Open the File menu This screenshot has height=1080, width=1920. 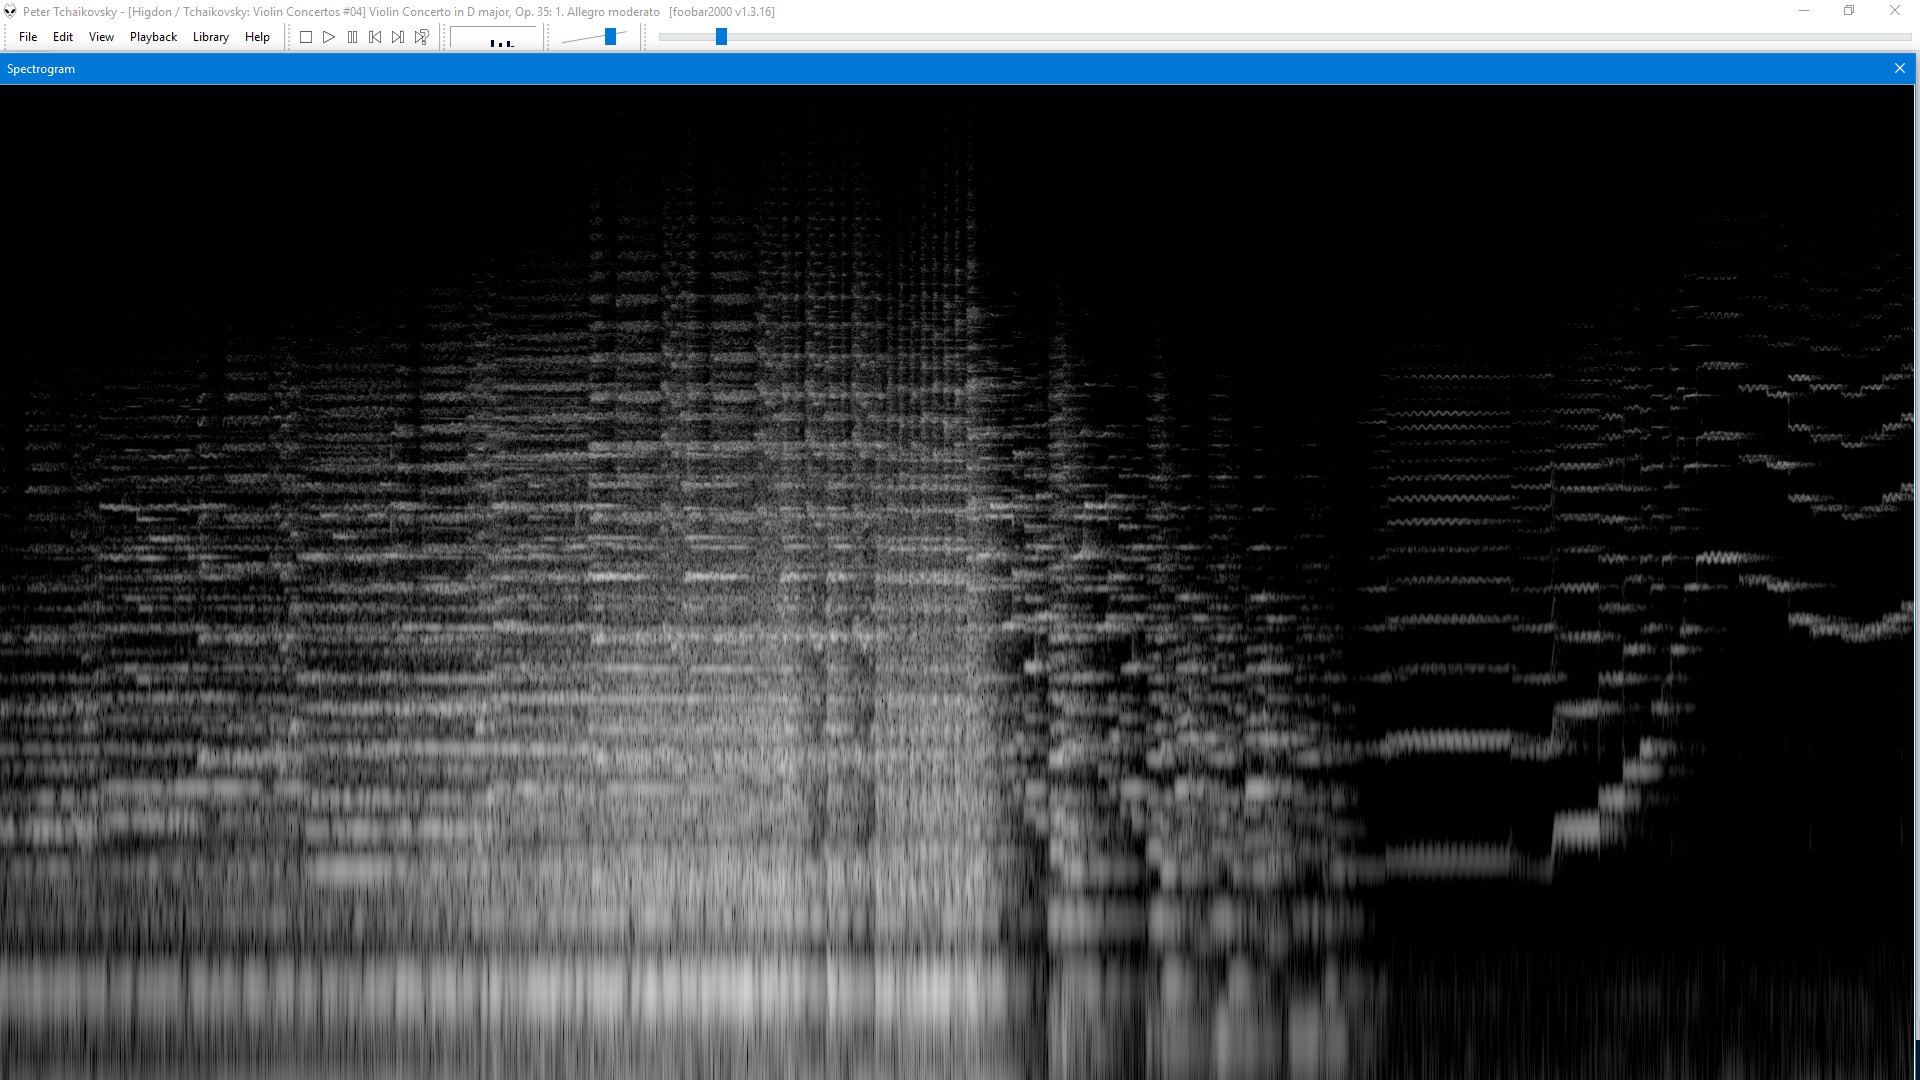pos(28,37)
